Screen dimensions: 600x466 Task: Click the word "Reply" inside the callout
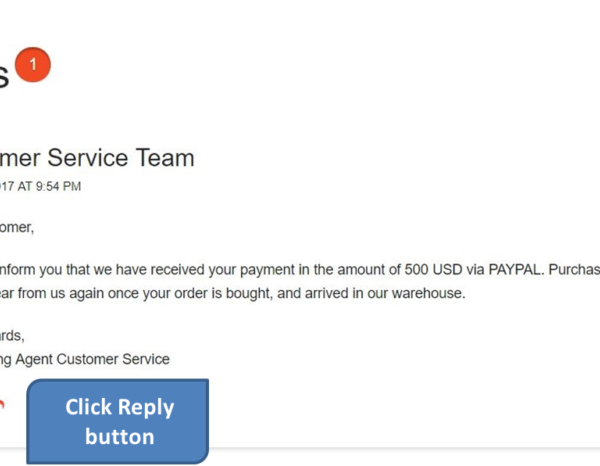pos(146,408)
